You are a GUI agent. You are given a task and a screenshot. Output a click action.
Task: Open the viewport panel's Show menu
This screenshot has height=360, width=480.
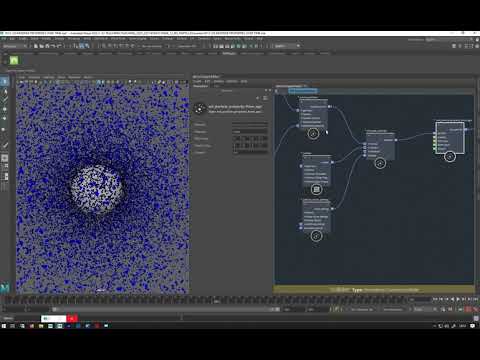[x=62, y=77]
